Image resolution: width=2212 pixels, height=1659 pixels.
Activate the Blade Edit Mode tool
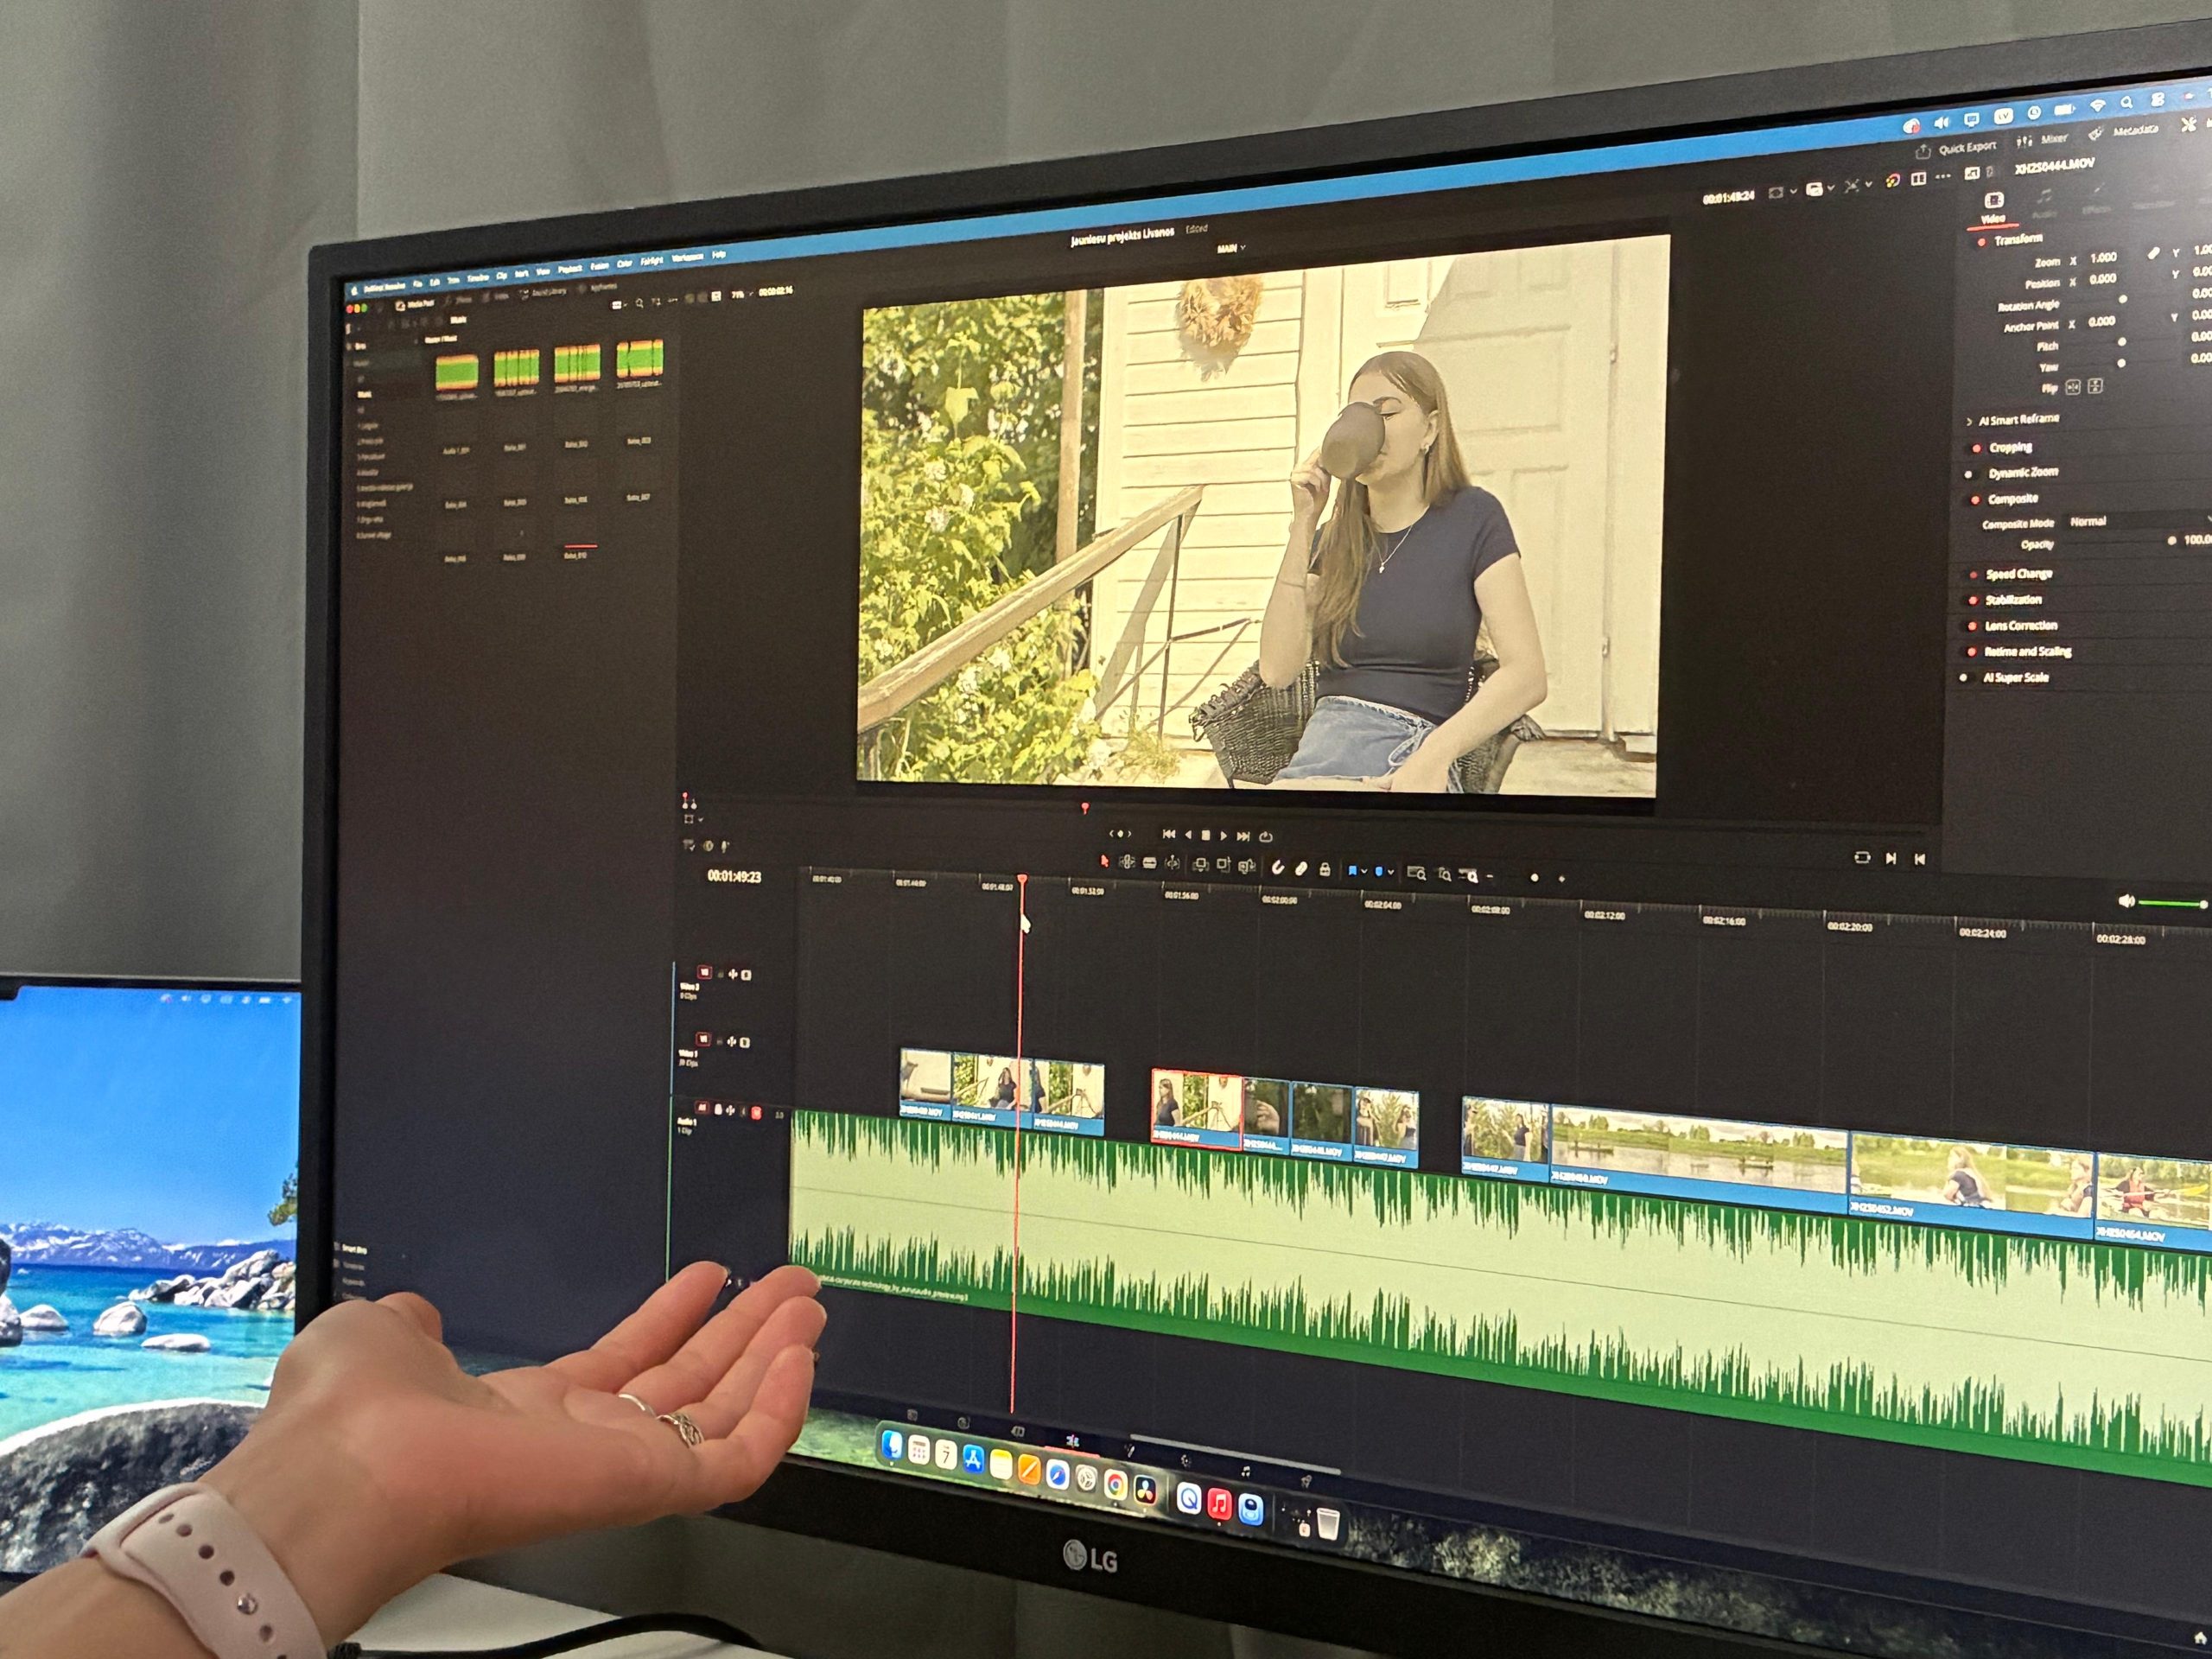1150,863
